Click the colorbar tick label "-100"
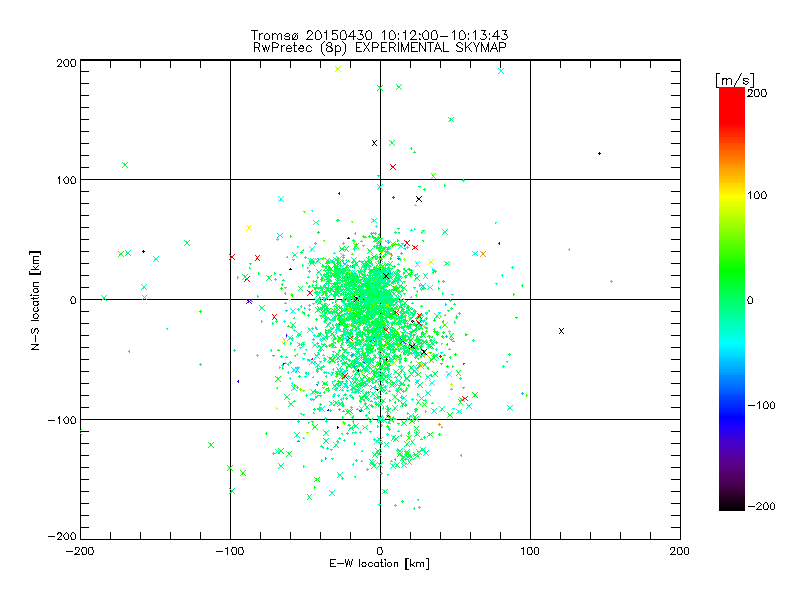The height and width of the screenshot is (600, 800). [x=761, y=406]
